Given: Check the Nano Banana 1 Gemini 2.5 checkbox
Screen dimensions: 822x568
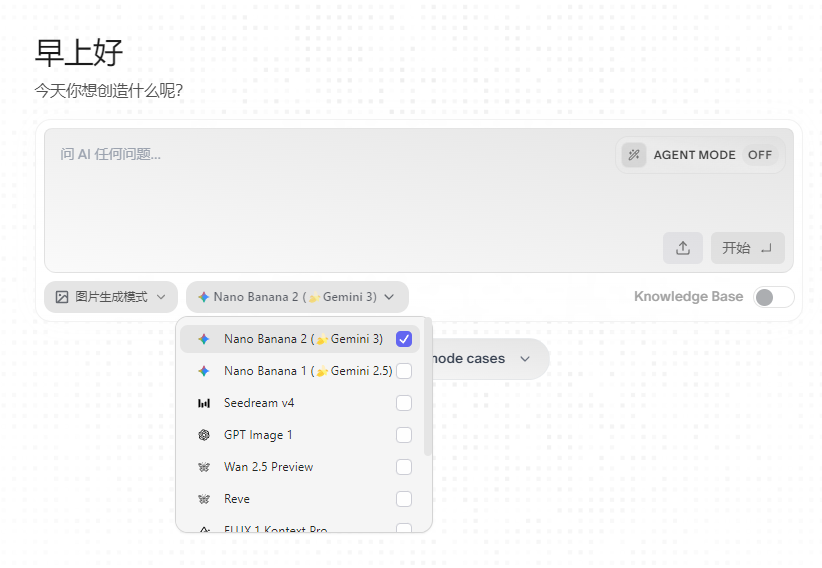Looking at the screenshot, I should coord(404,371).
